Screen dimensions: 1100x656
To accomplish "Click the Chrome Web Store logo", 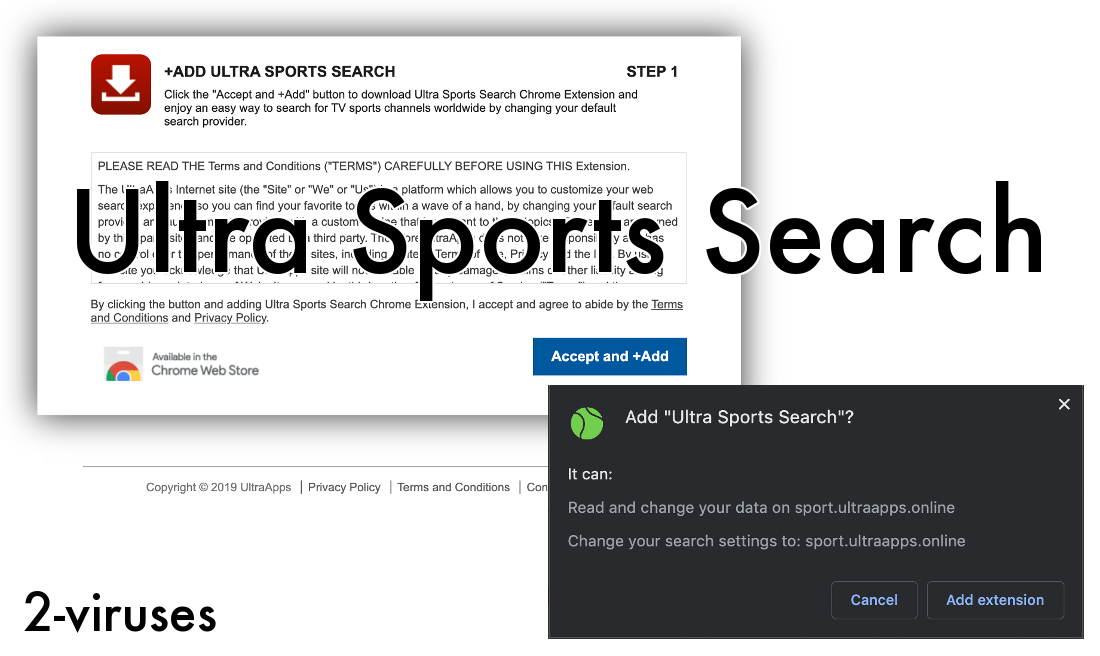I will pos(124,365).
